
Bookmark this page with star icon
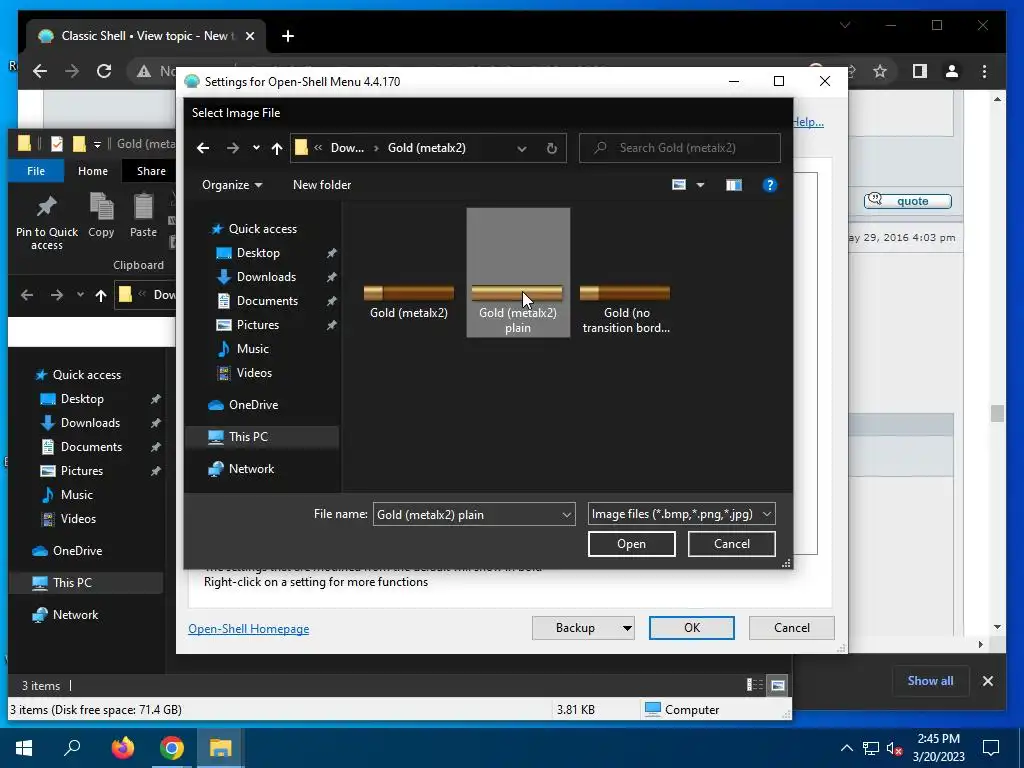pyautogui.click(x=880, y=71)
